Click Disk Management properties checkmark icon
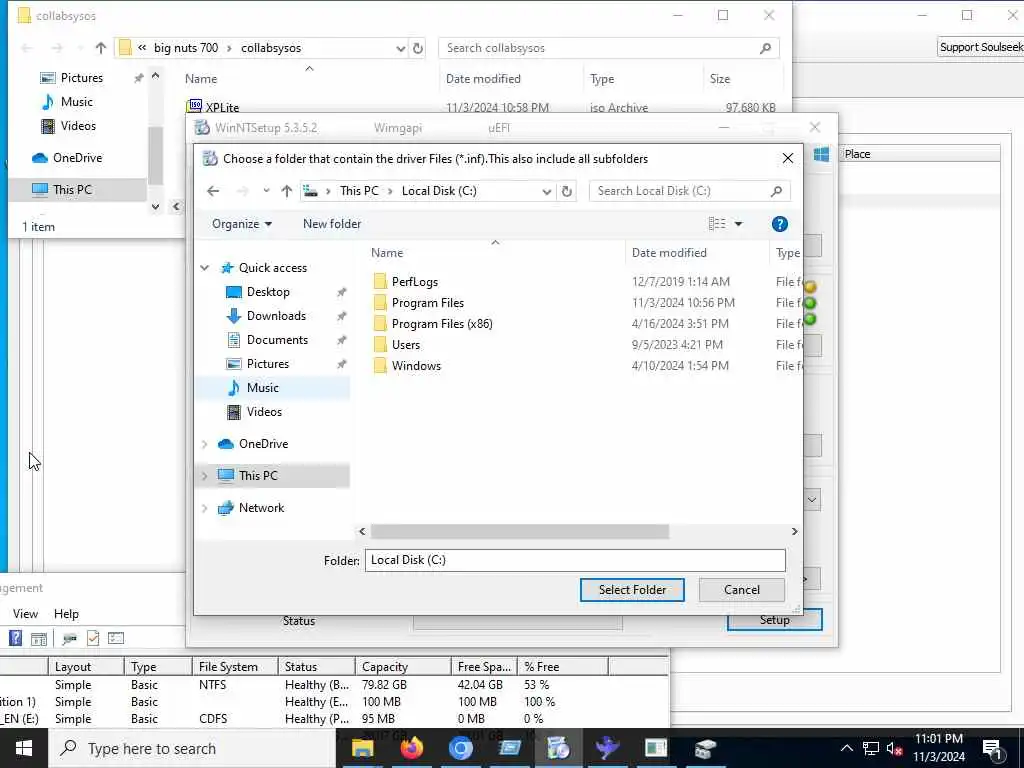Viewport: 1024px width, 768px height. point(93,638)
